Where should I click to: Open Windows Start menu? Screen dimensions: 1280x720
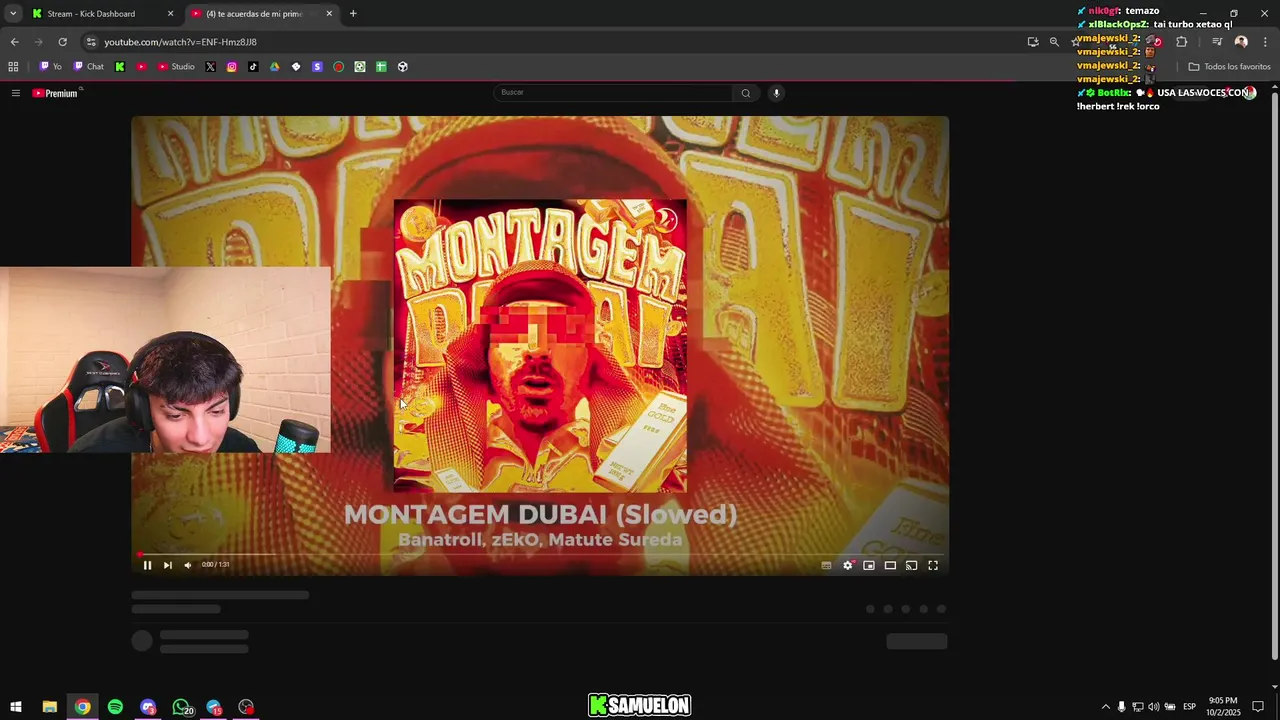pos(16,707)
